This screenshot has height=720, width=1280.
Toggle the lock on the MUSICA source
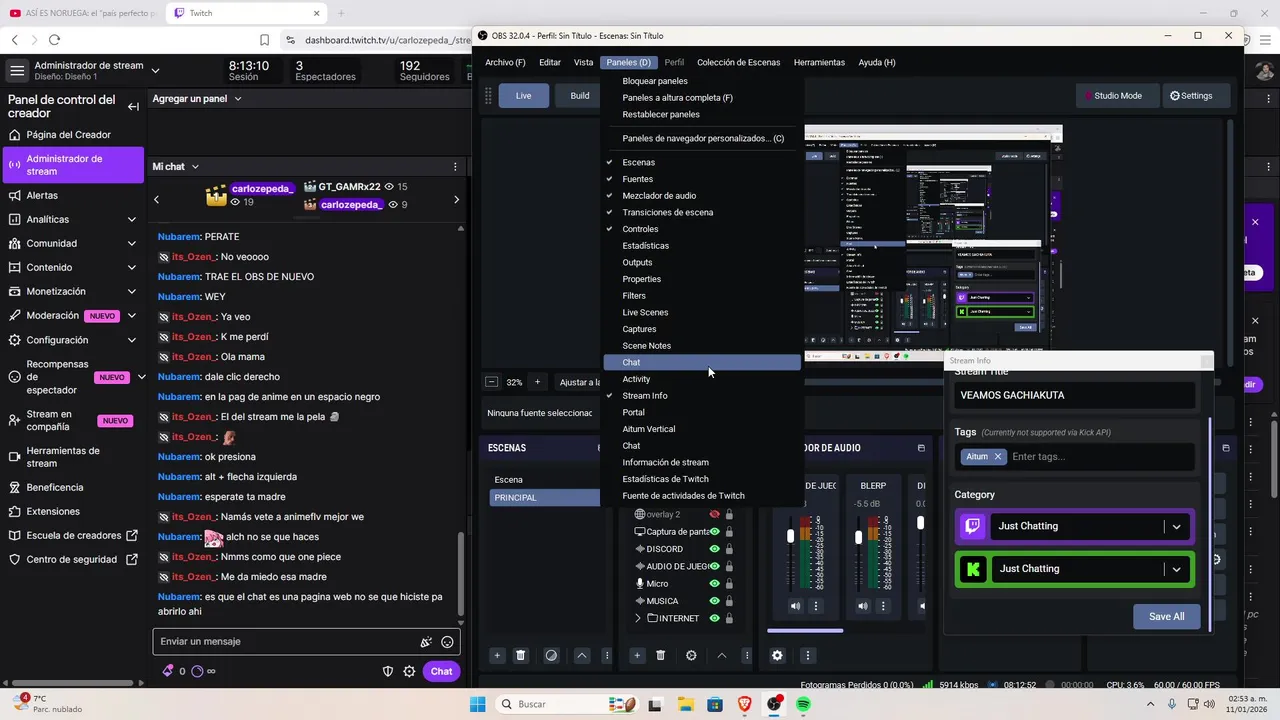click(729, 601)
